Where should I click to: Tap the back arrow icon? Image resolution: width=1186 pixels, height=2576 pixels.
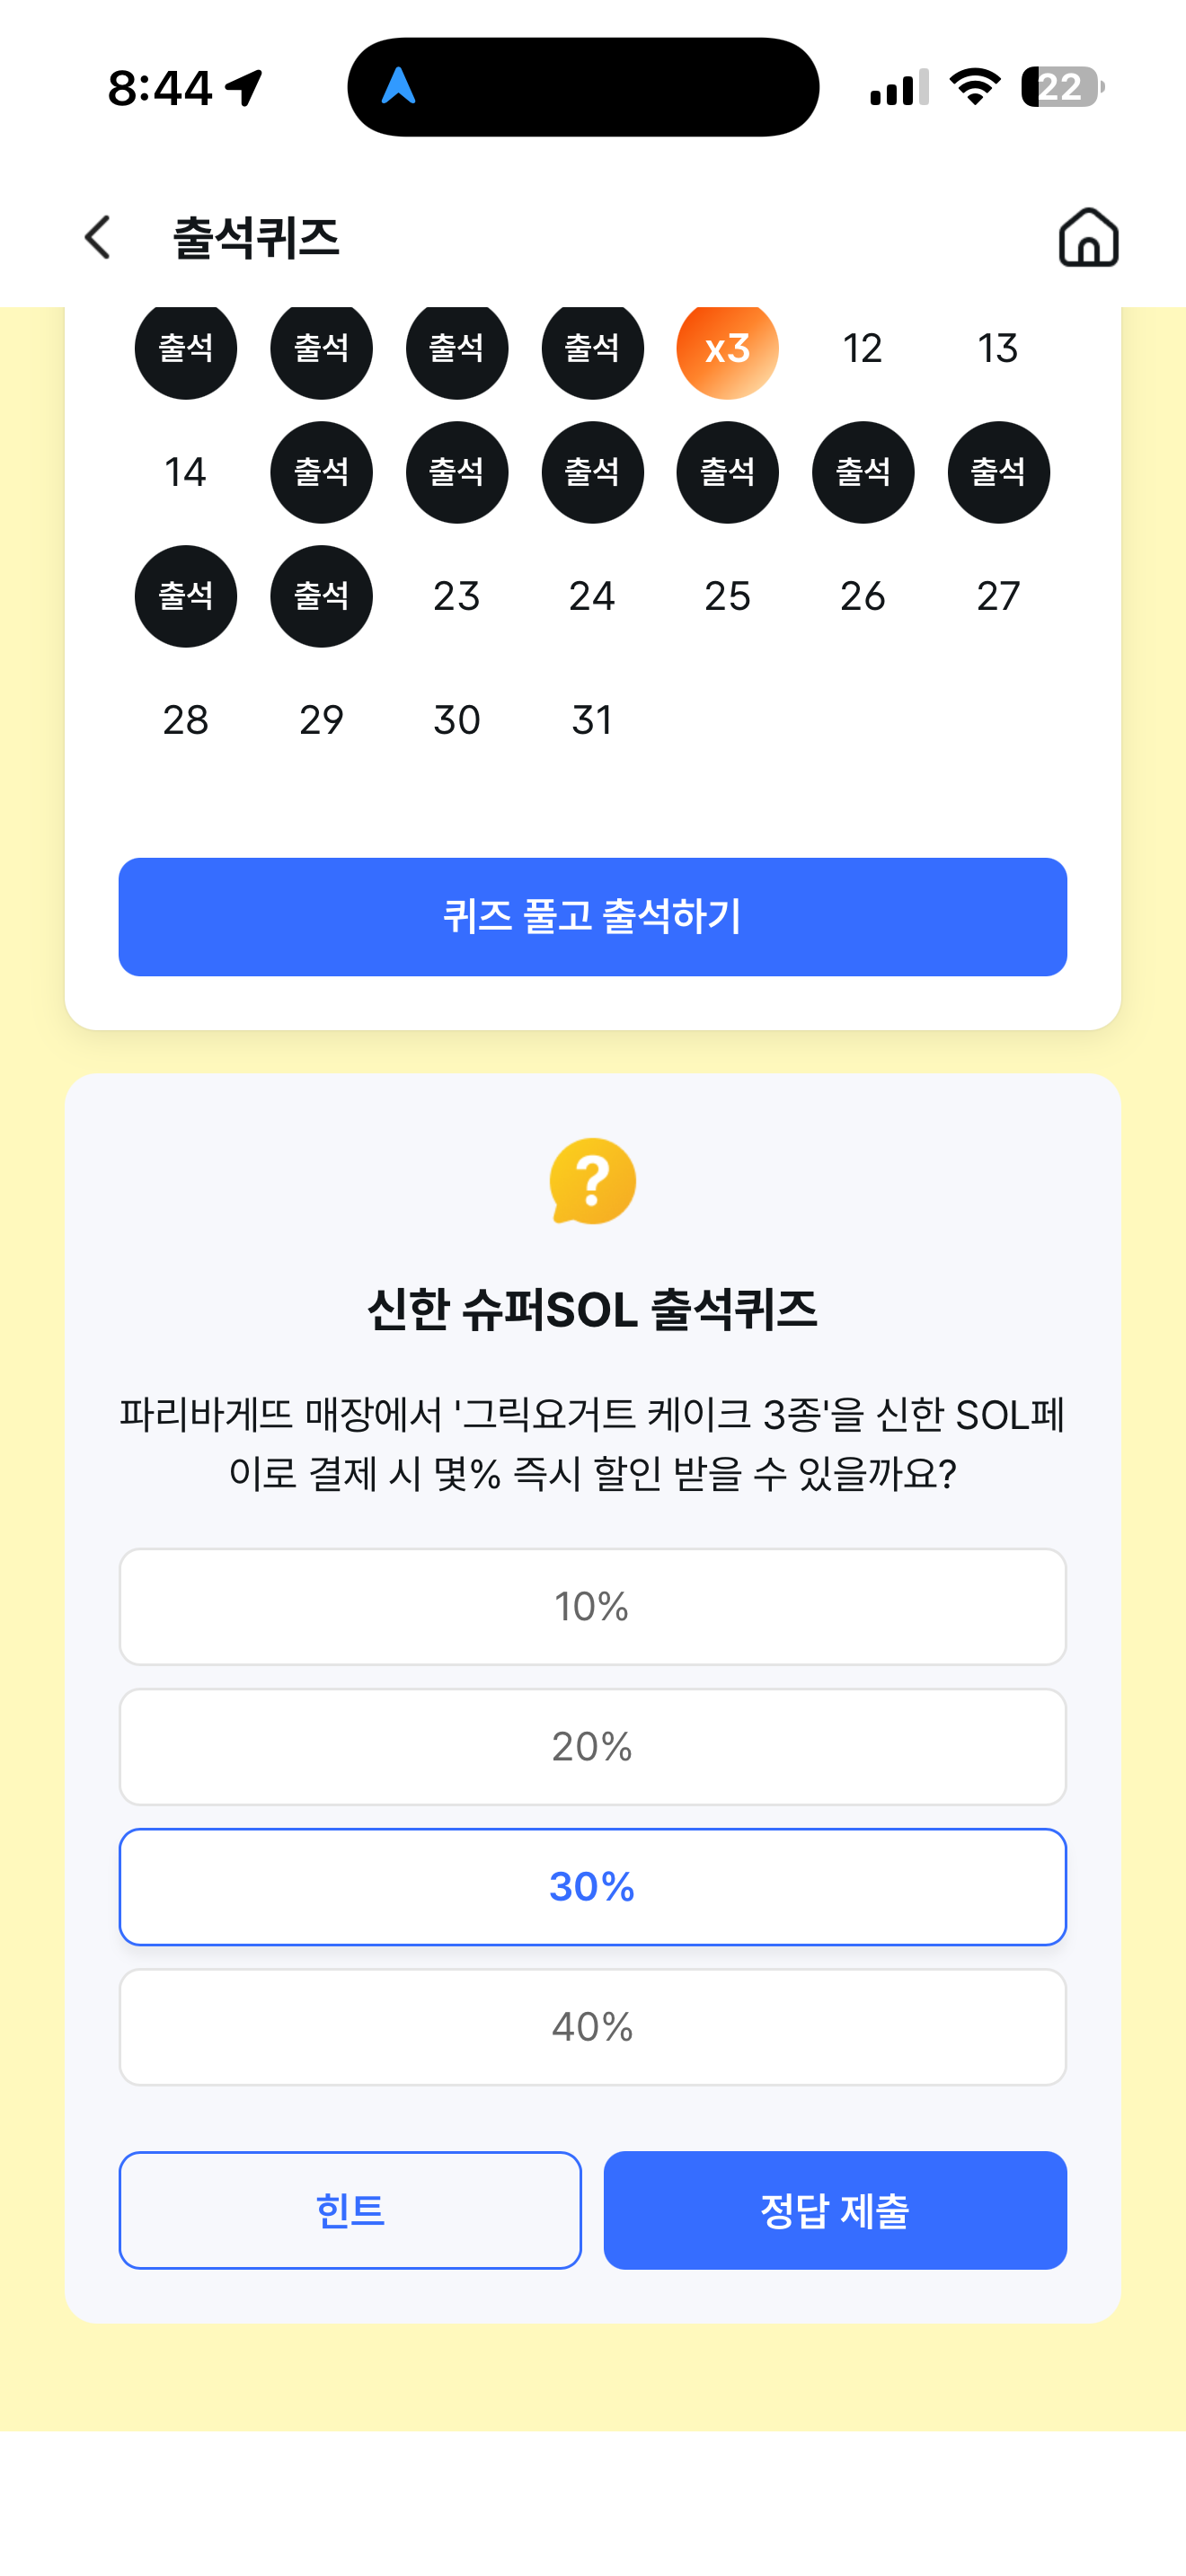tap(97, 238)
